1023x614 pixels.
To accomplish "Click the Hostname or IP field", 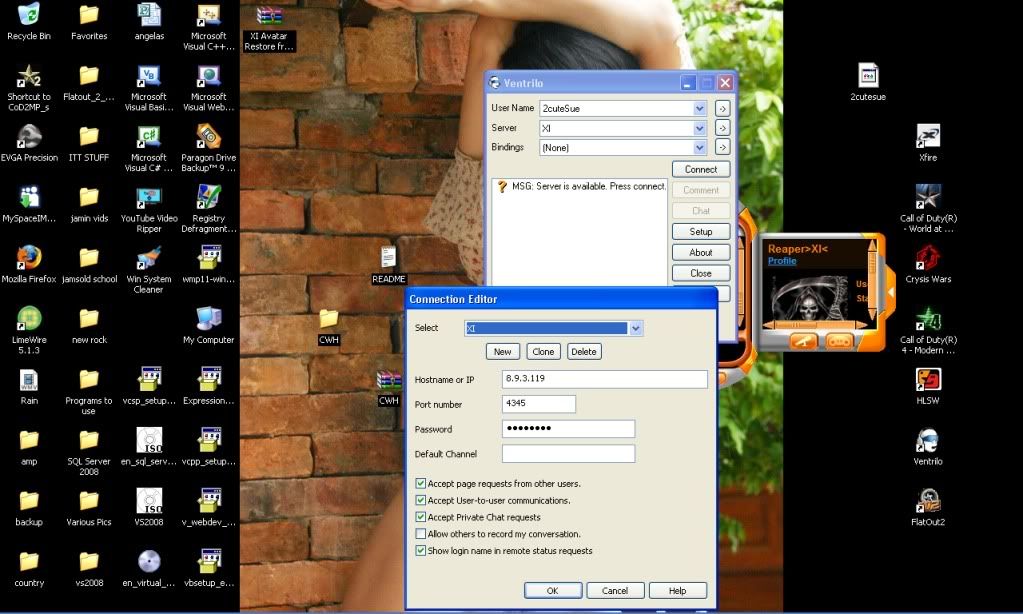I will [x=604, y=379].
